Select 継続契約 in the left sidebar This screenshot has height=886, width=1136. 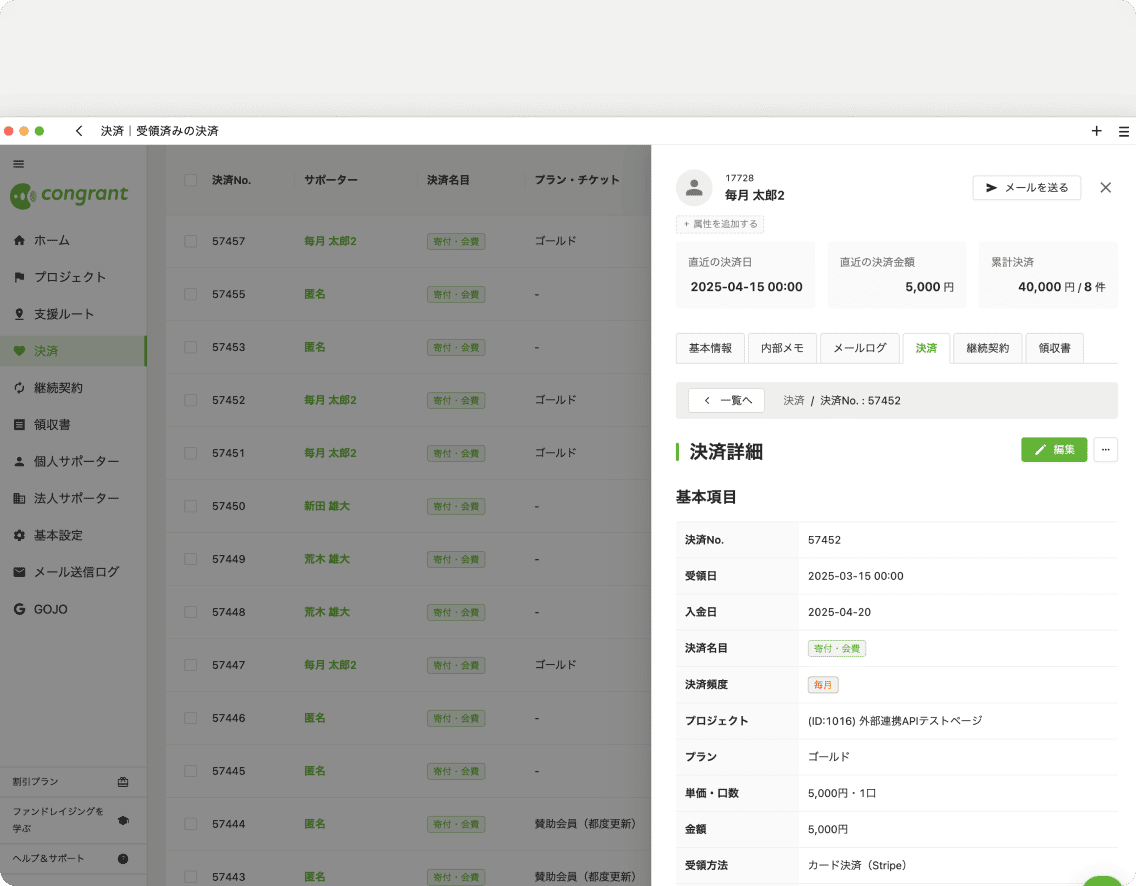click(x=58, y=388)
